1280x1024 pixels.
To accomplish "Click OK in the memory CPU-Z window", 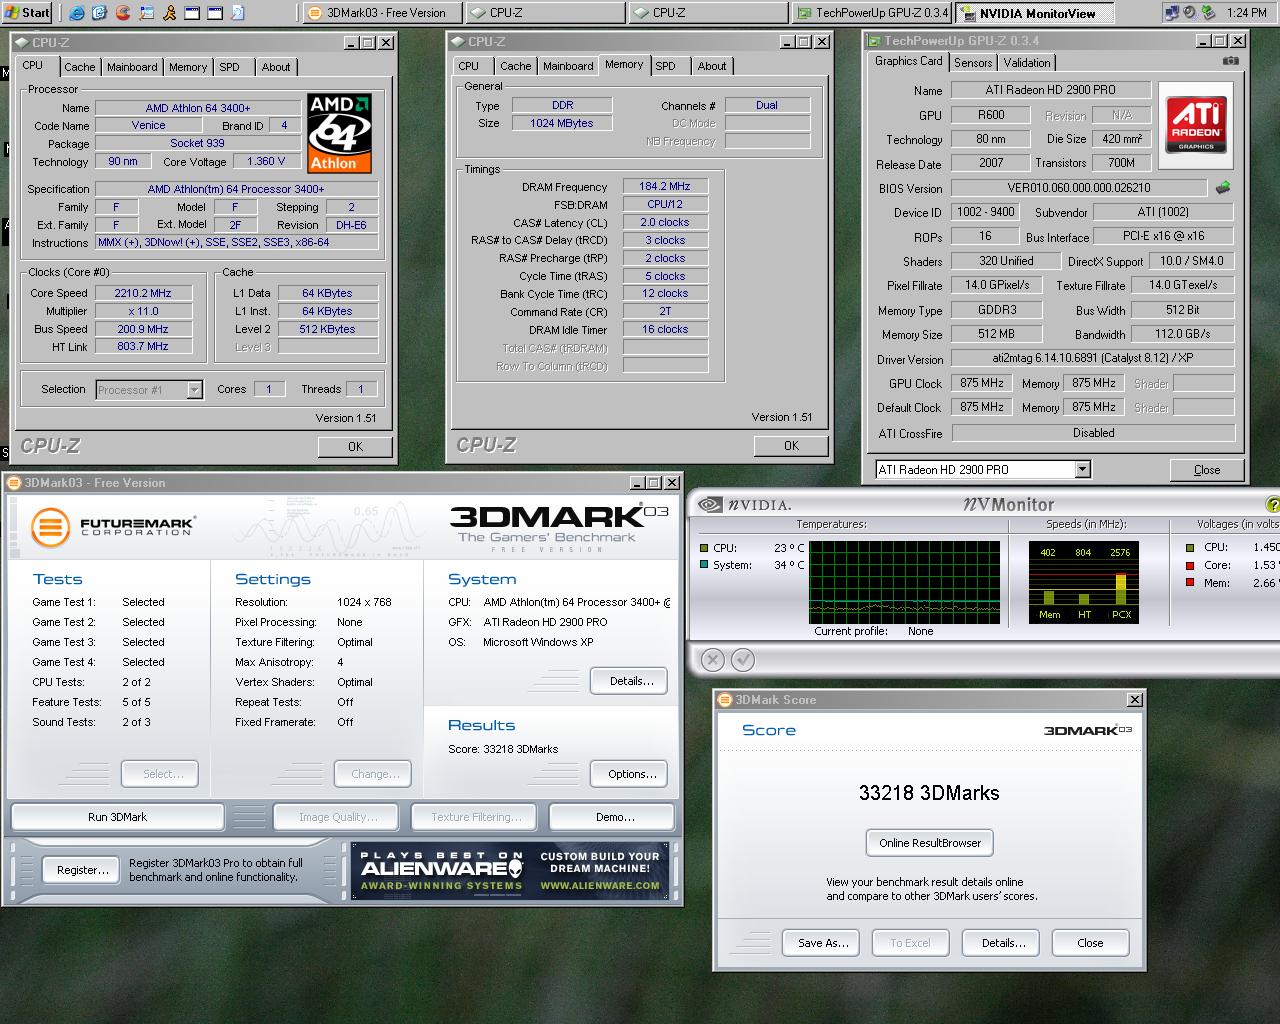I will tap(791, 445).
